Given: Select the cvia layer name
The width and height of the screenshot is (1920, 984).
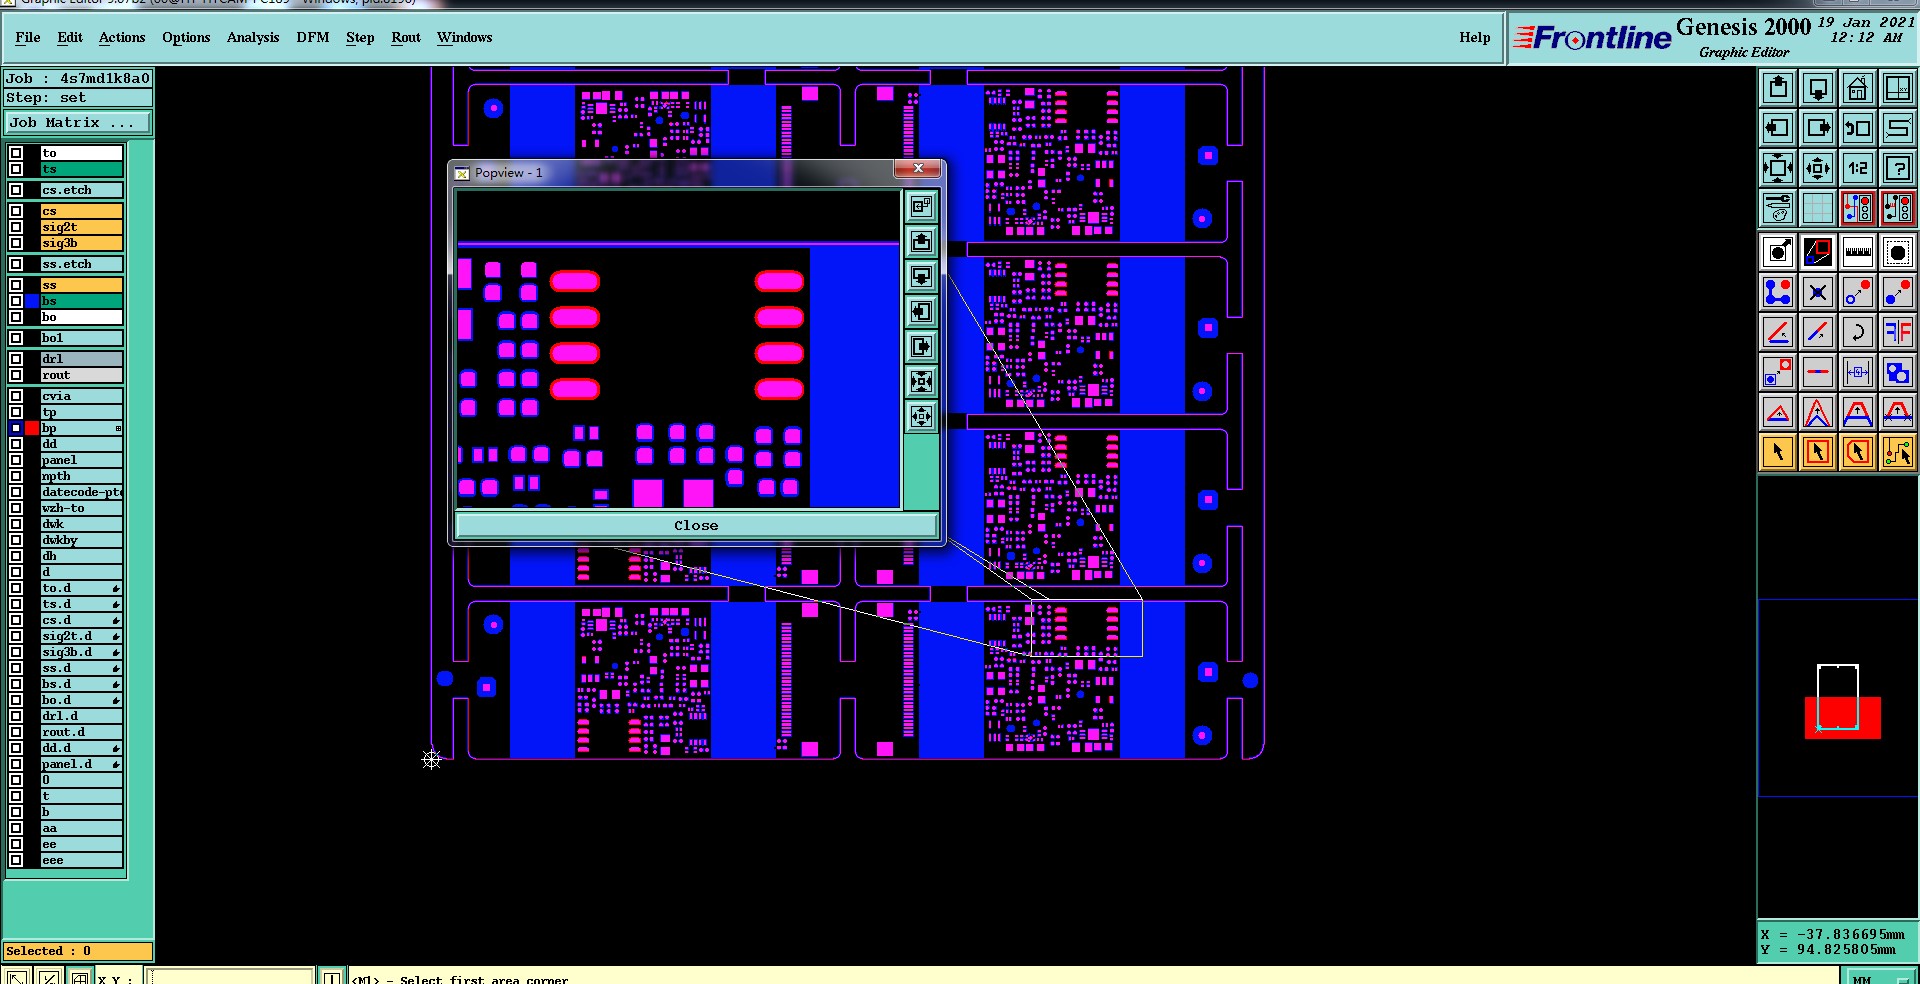Looking at the screenshot, I should [x=81, y=396].
